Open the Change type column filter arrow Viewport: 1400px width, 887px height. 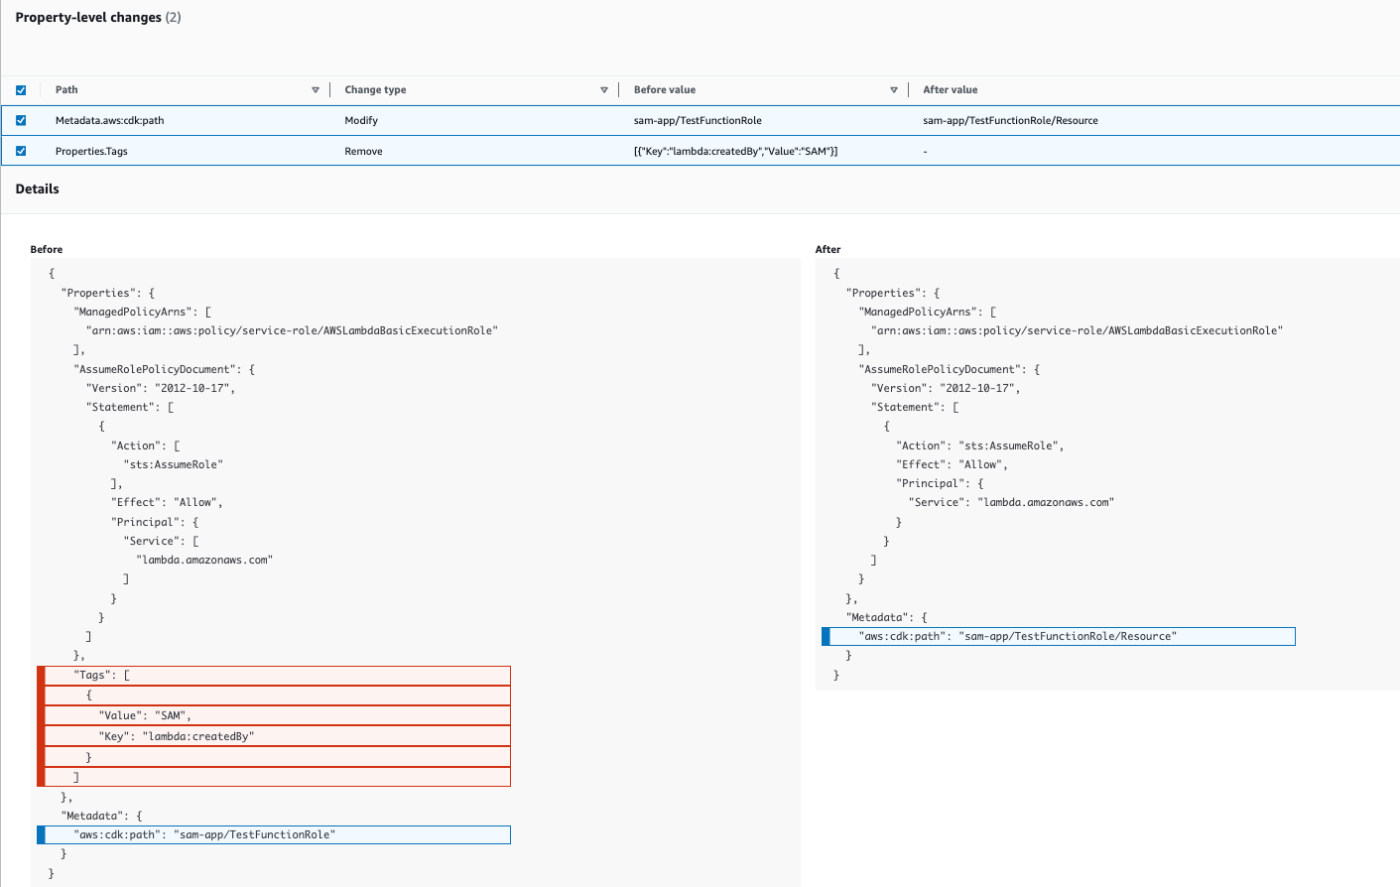[x=604, y=90]
